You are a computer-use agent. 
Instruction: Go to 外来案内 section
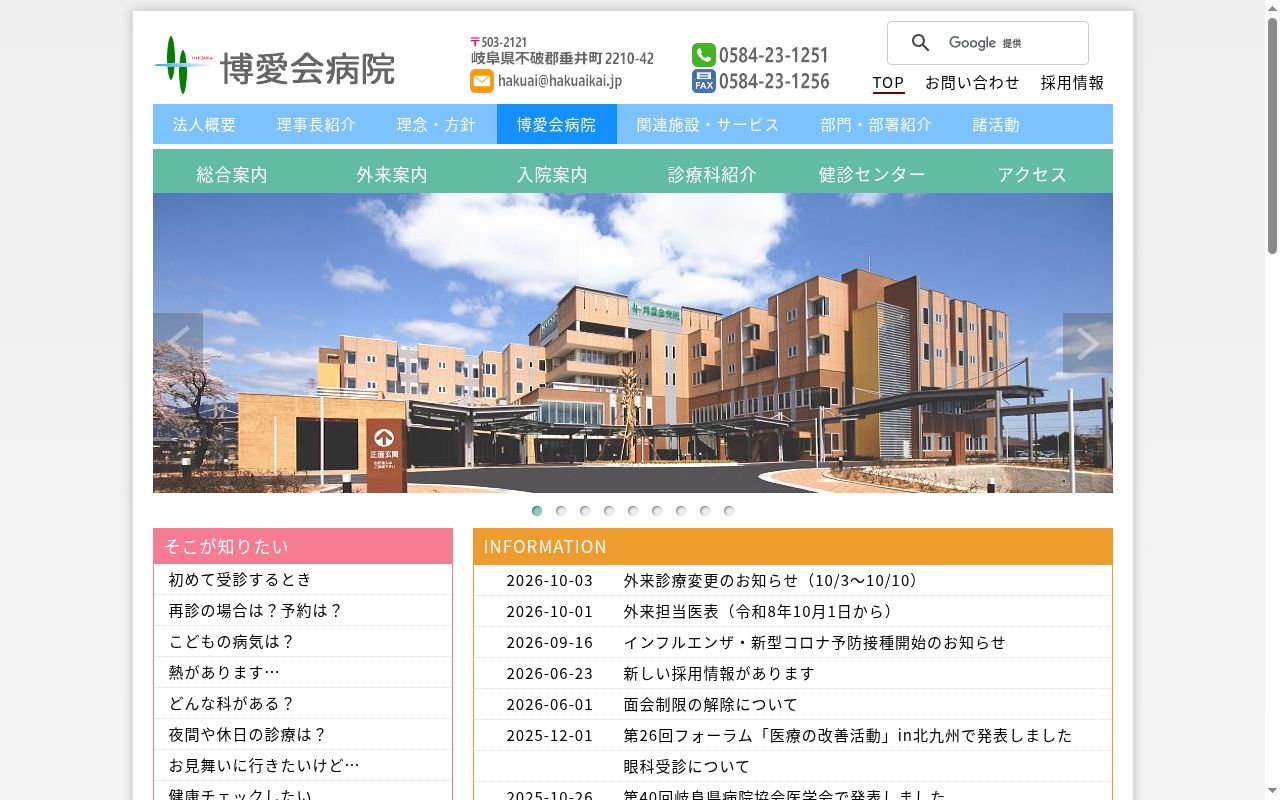[x=392, y=173]
